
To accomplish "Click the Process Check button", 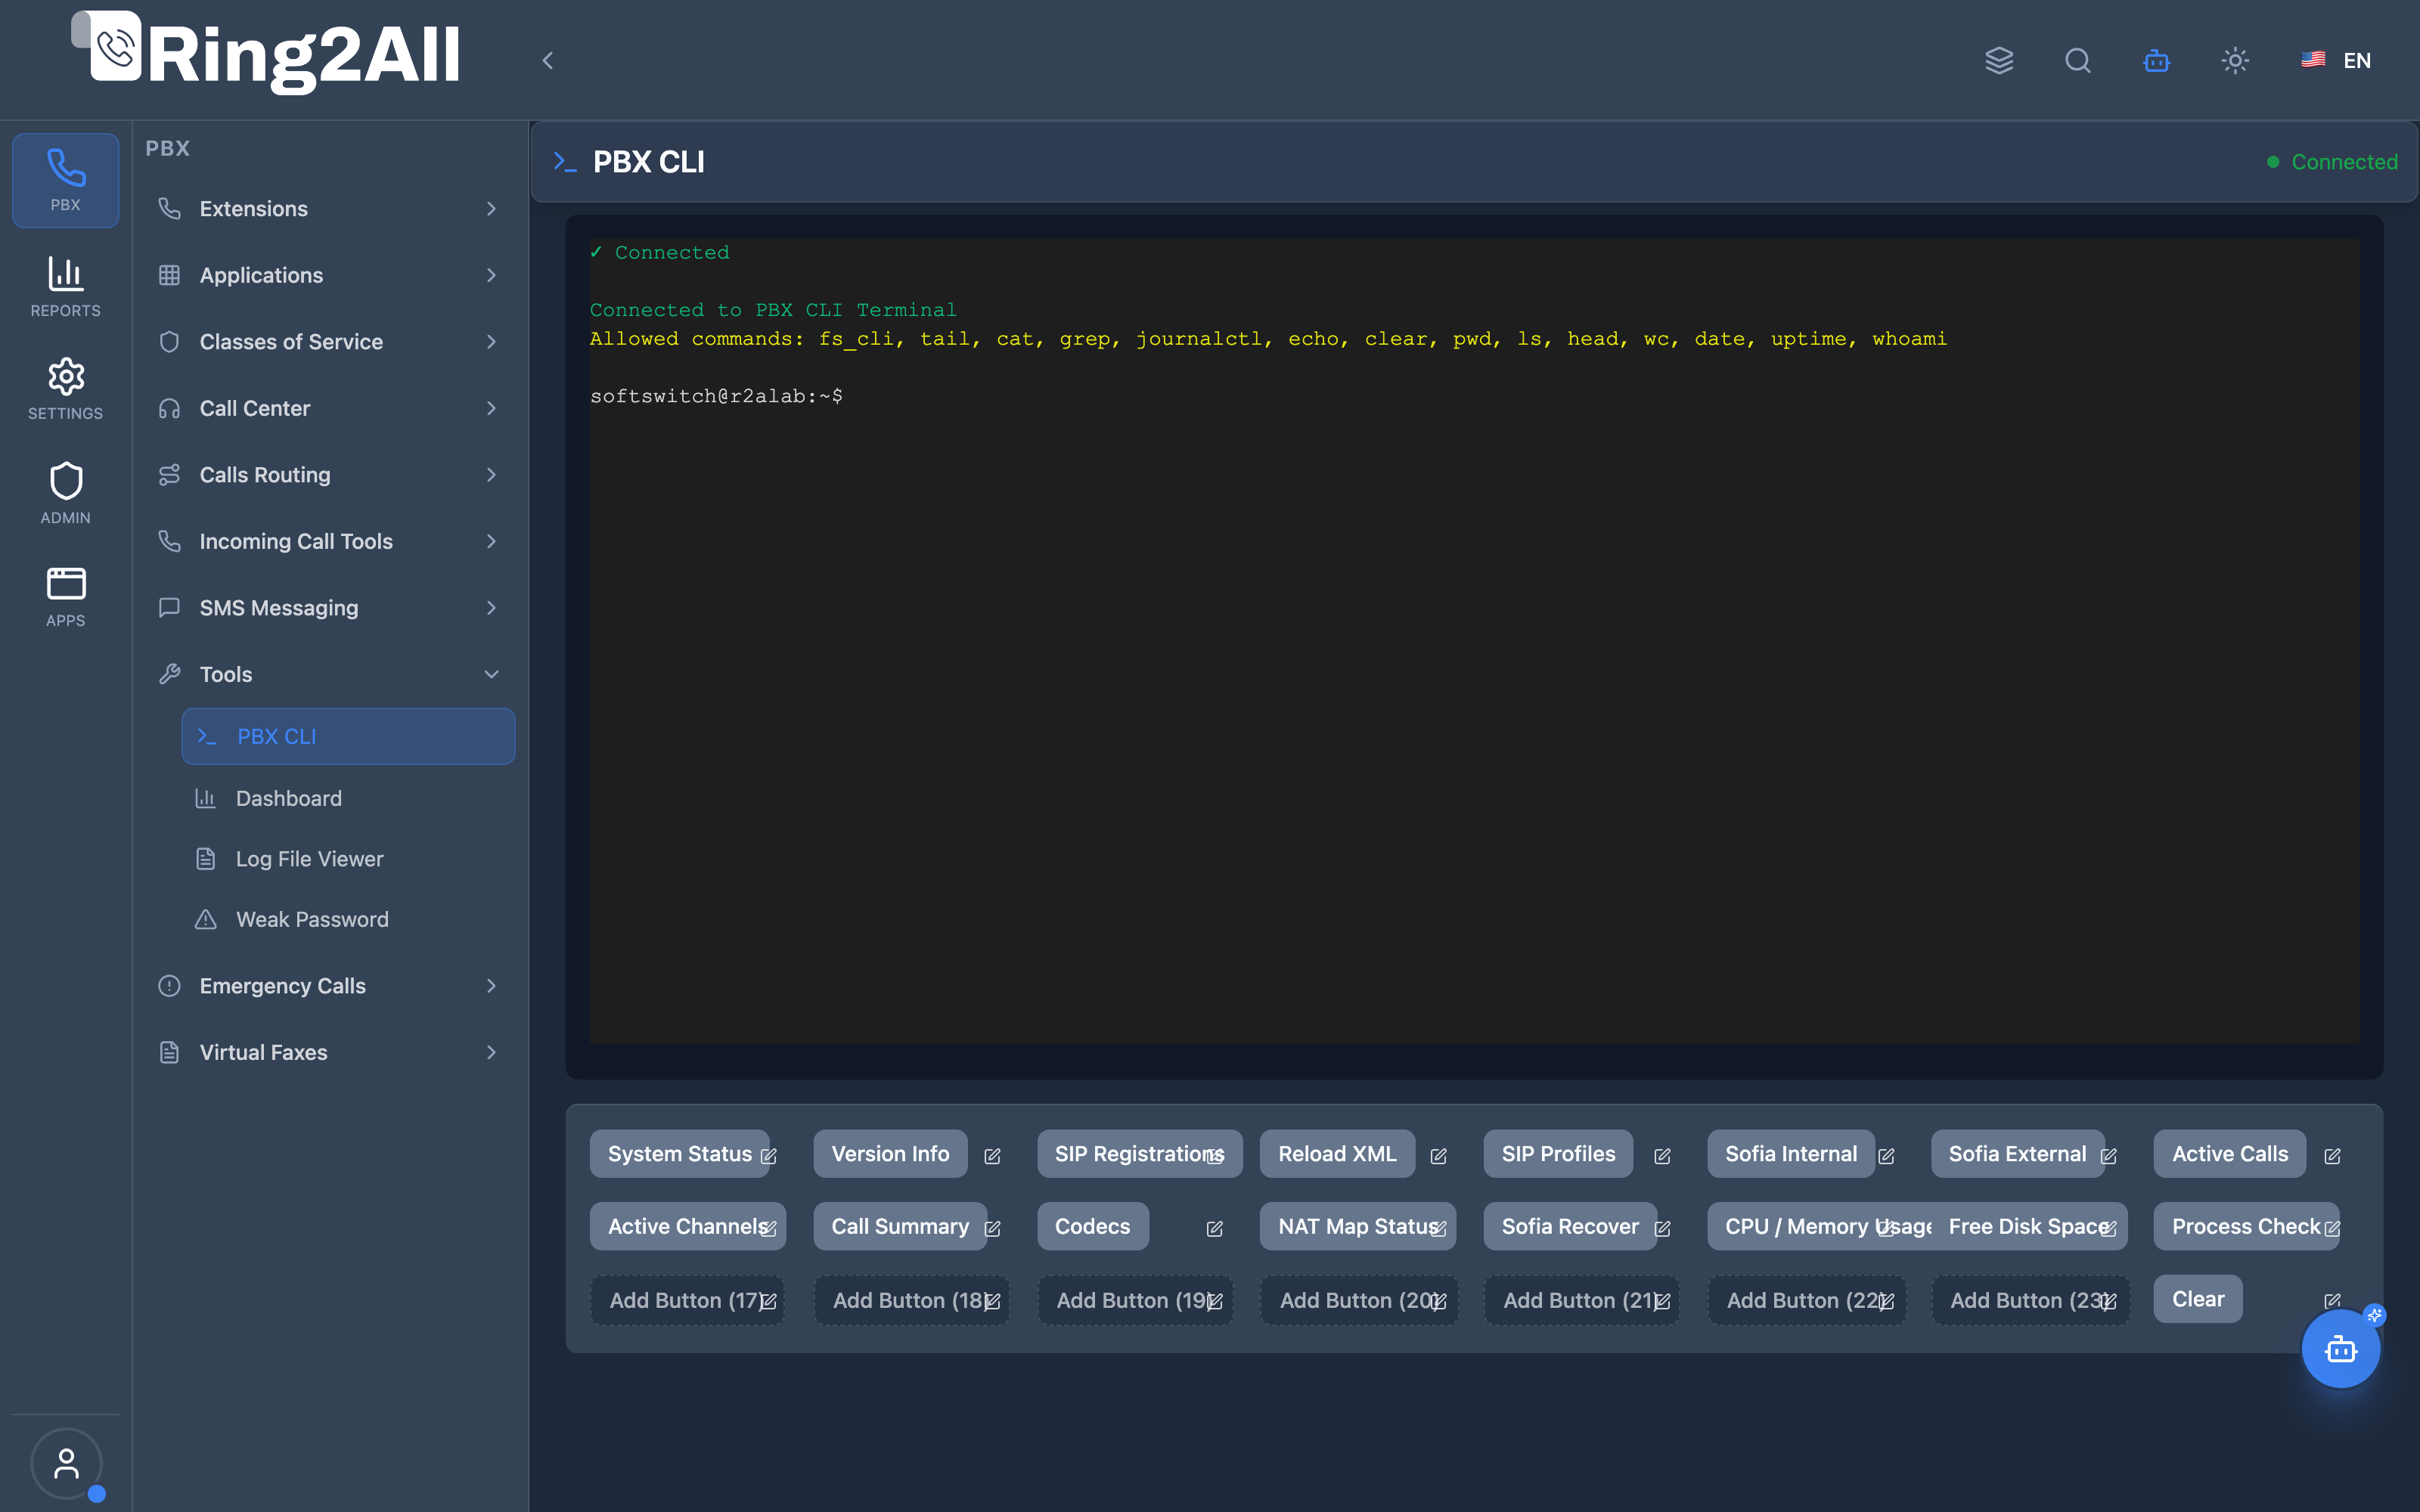I will (2246, 1226).
